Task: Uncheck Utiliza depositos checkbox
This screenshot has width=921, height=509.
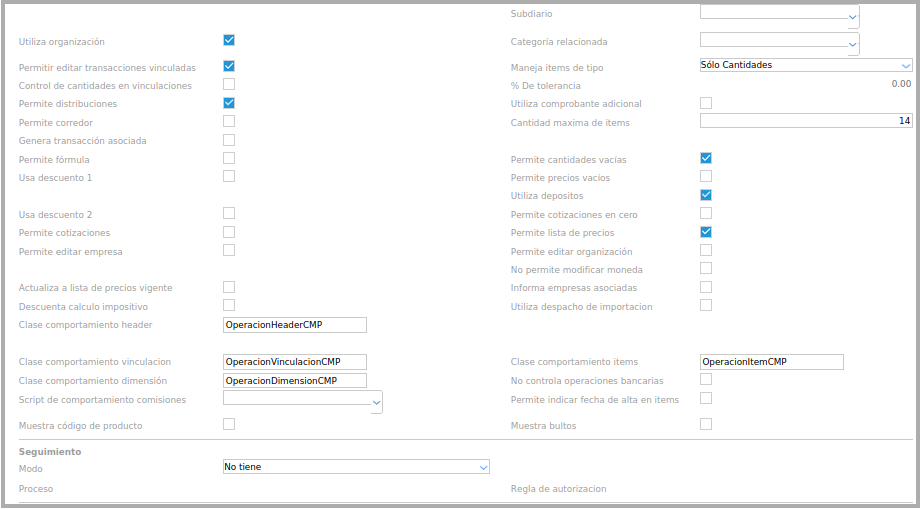Action: click(706, 195)
